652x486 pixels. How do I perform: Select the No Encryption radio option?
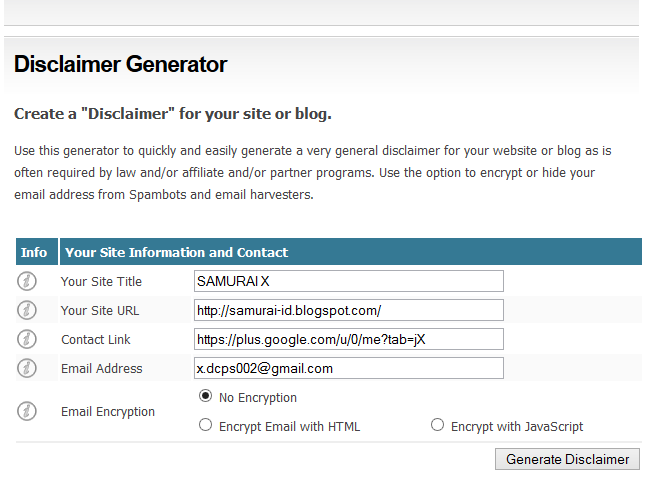206,397
